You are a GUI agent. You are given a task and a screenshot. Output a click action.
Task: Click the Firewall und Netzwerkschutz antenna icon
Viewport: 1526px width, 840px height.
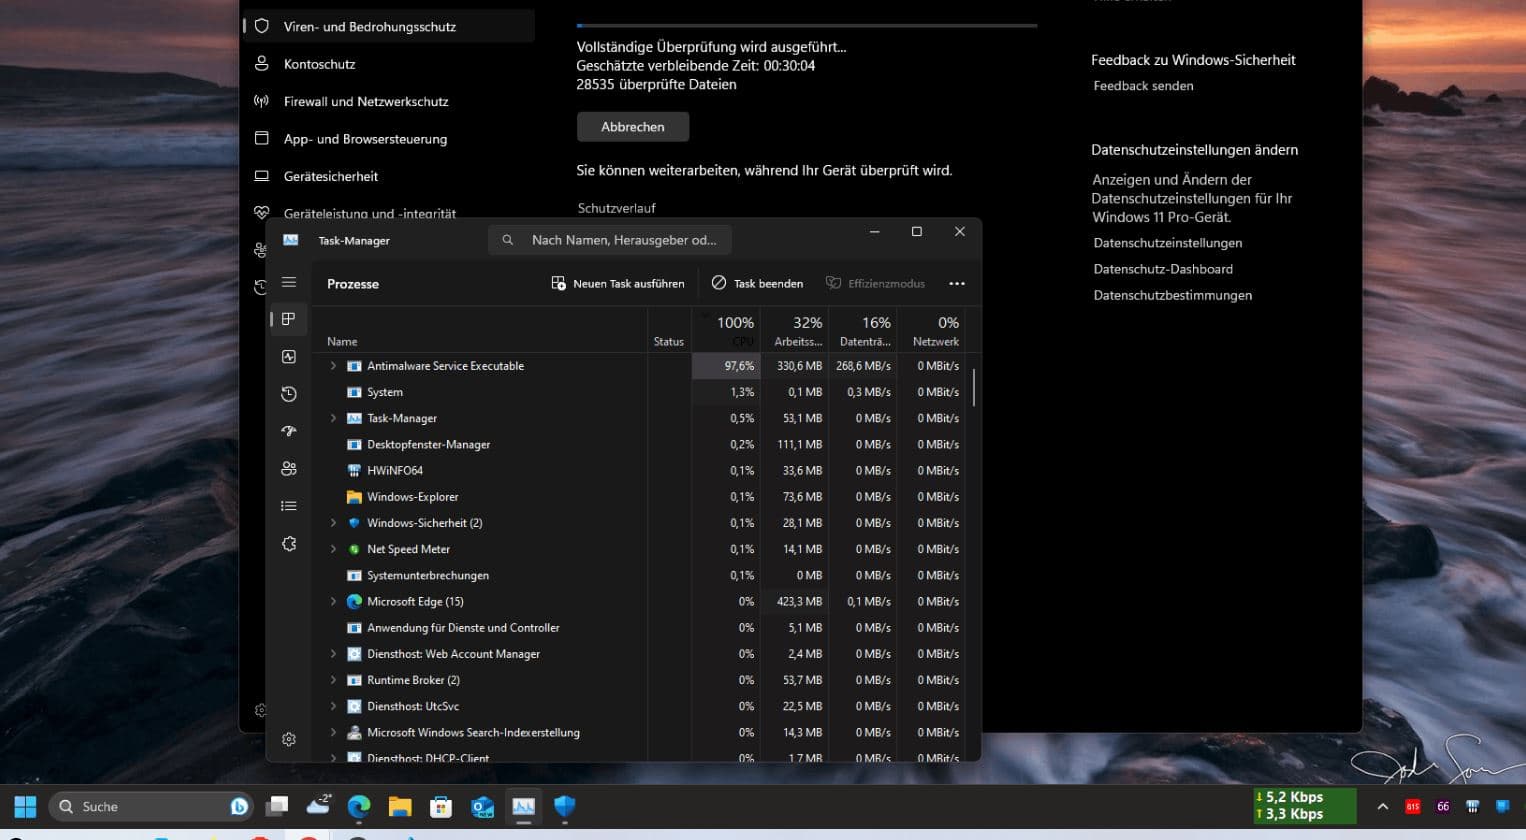tap(262, 101)
